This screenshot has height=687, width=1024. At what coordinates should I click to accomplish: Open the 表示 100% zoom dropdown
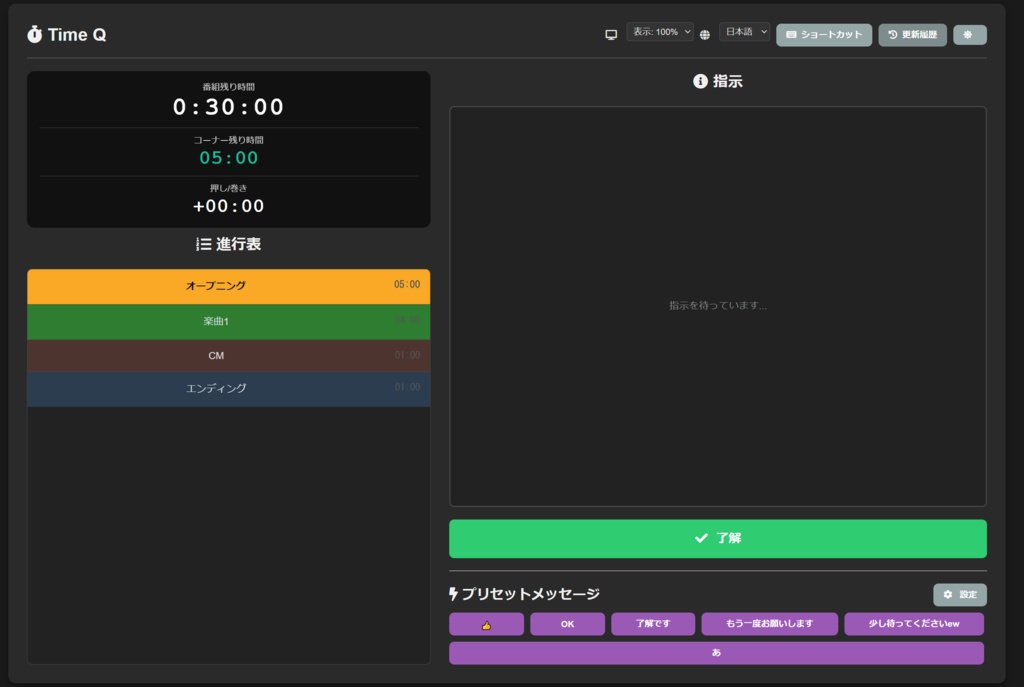pyautogui.click(x=662, y=31)
